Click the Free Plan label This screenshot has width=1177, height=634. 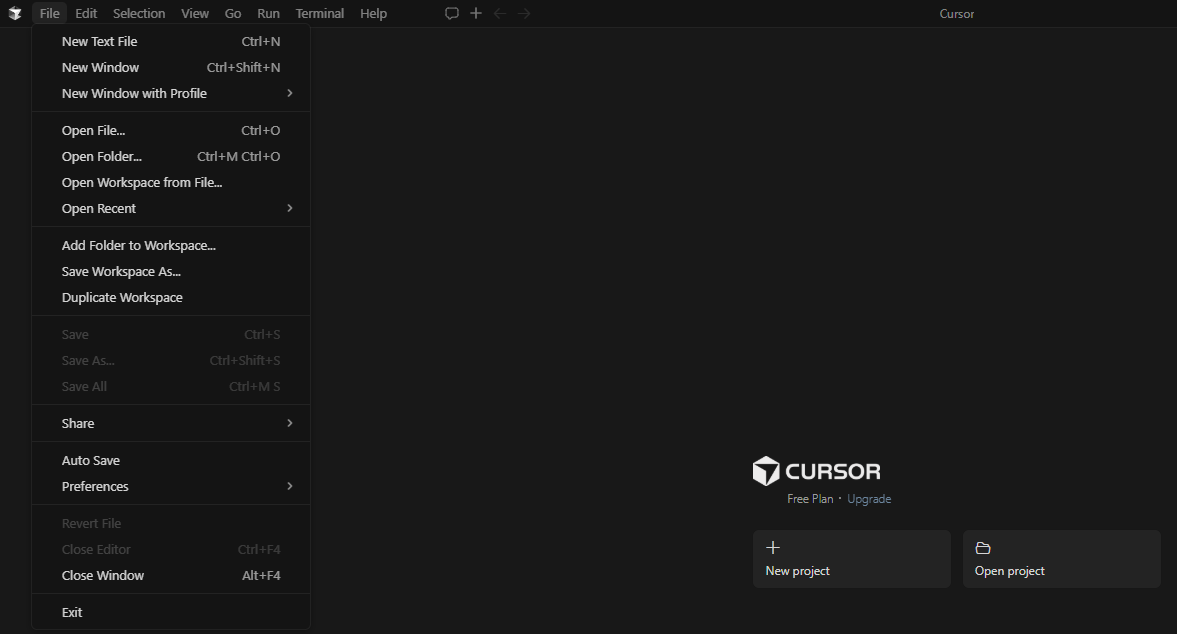[x=810, y=499]
